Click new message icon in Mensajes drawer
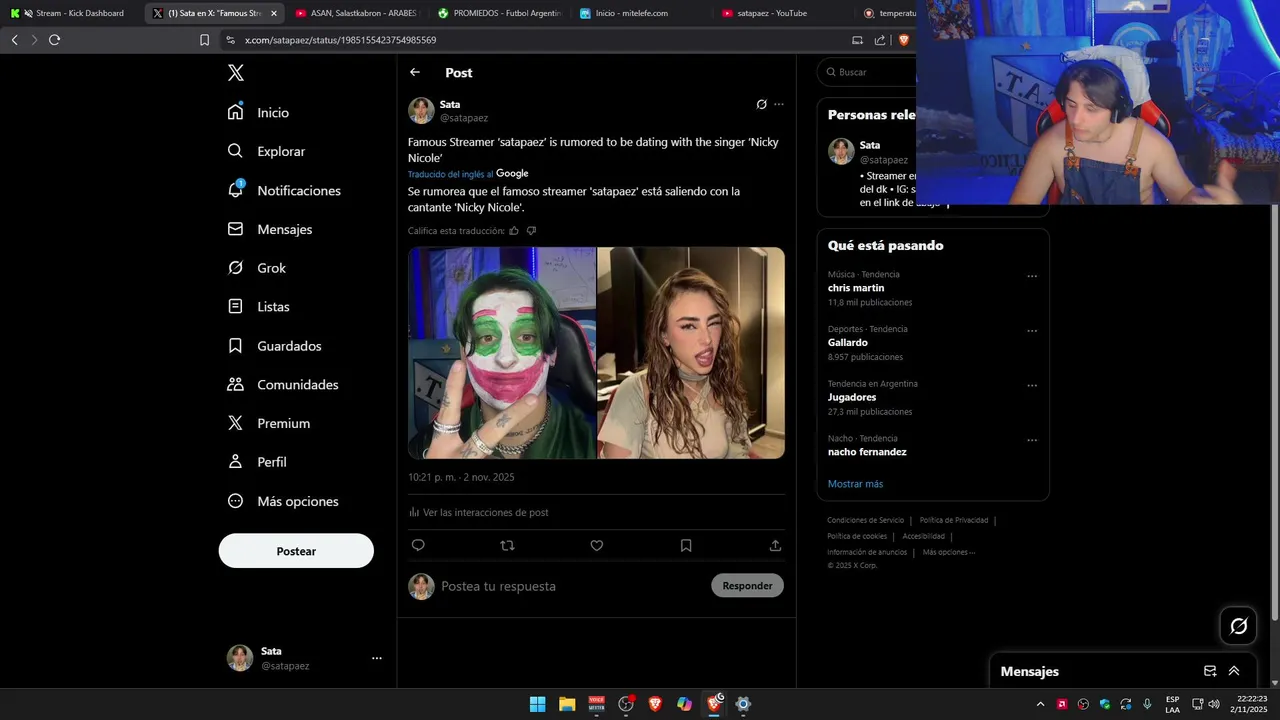Viewport: 1280px width, 720px height. tap(1210, 671)
